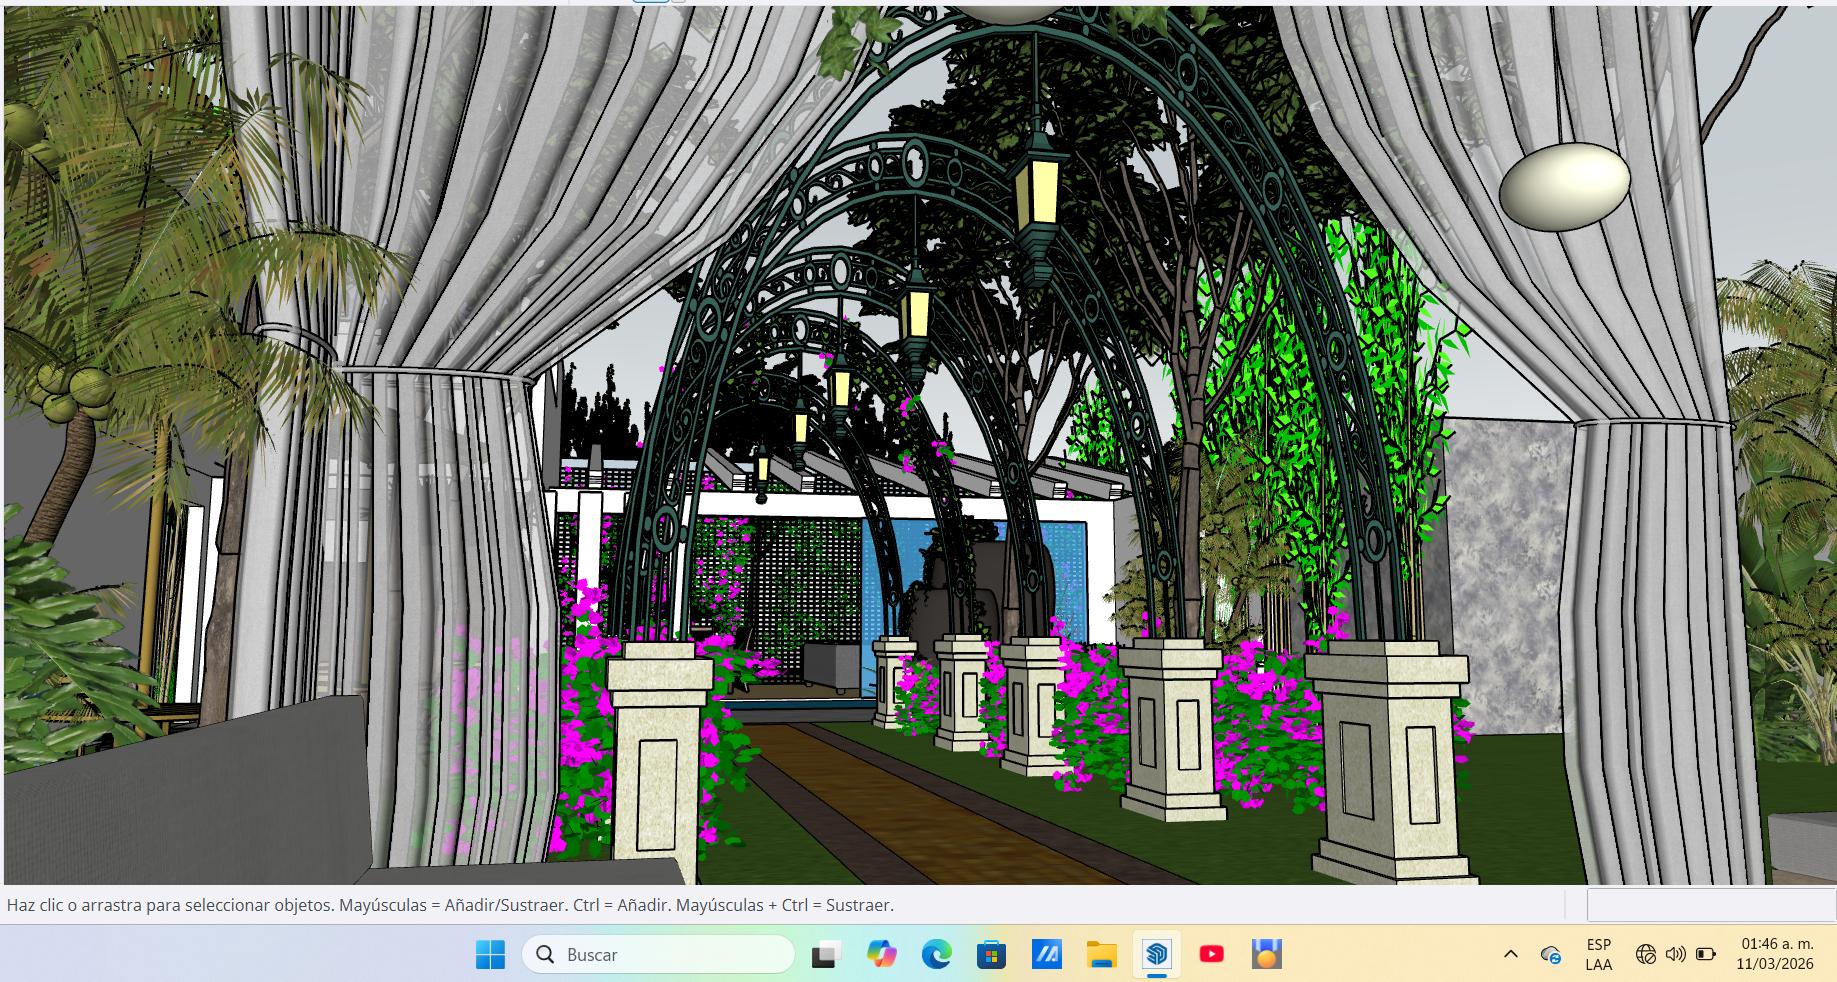Click the network globe icon in tray
Viewport: 1837px width, 982px height.
pyautogui.click(x=1645, y=955)
